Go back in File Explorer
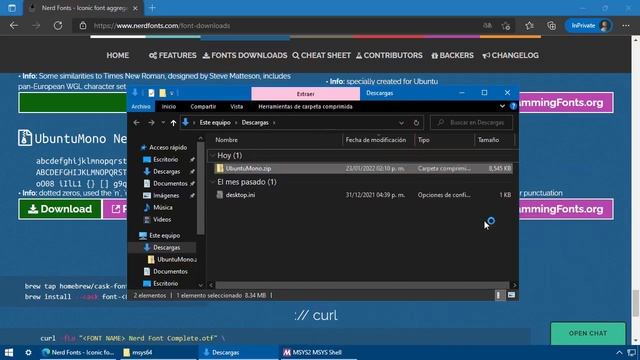The image size is (640, 360). pyautogui.click(x=136, y=122)
